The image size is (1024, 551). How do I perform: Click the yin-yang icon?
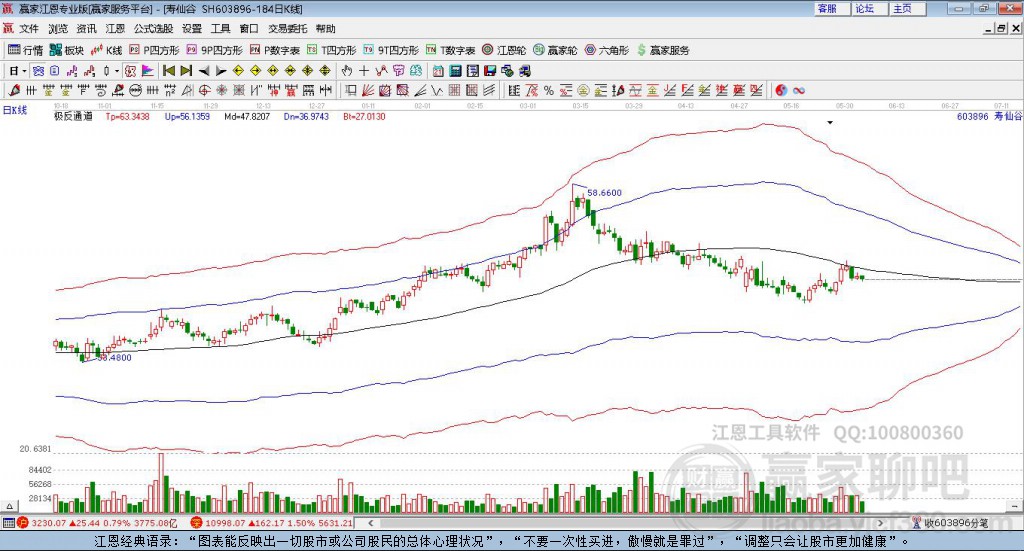coord(781,90)
